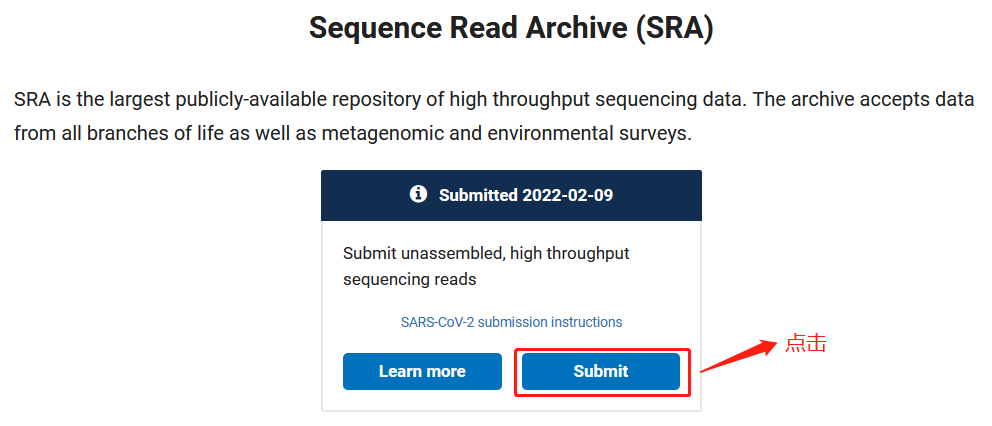Click the 'from all branches of life' line

[352, 134]
